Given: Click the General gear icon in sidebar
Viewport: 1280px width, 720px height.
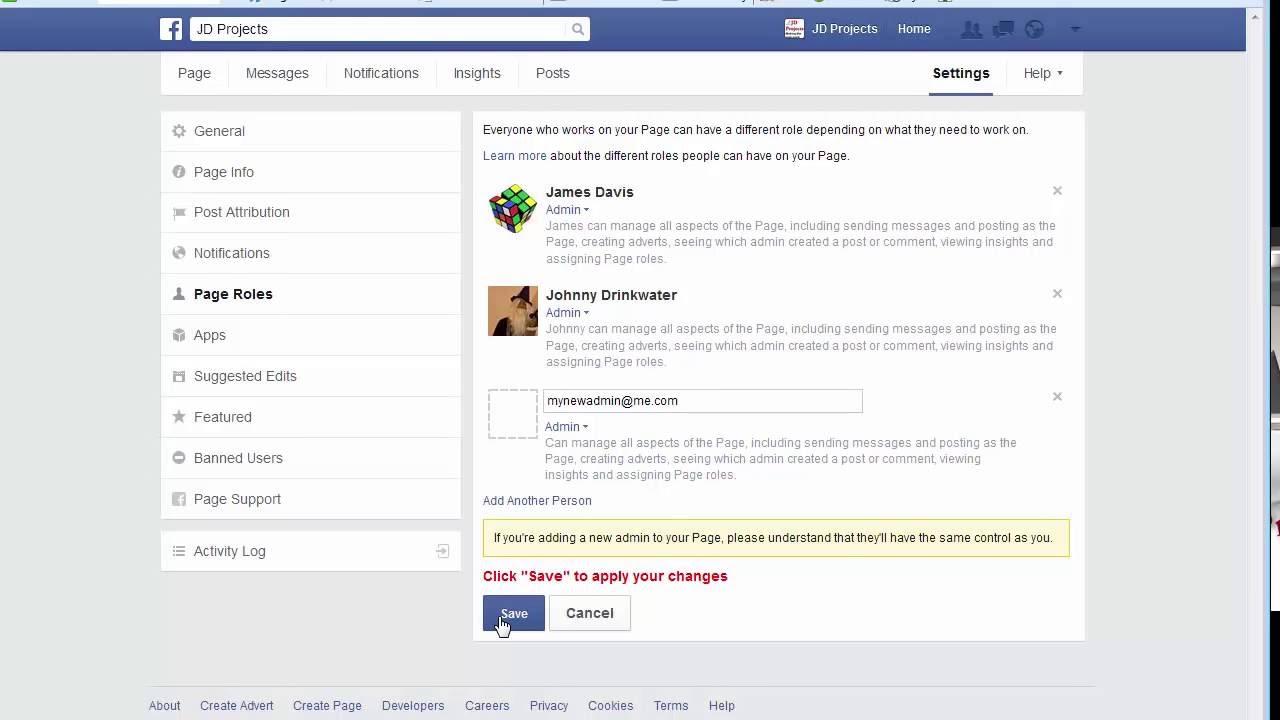Looking at the screenshot, I should click(179, 131).
